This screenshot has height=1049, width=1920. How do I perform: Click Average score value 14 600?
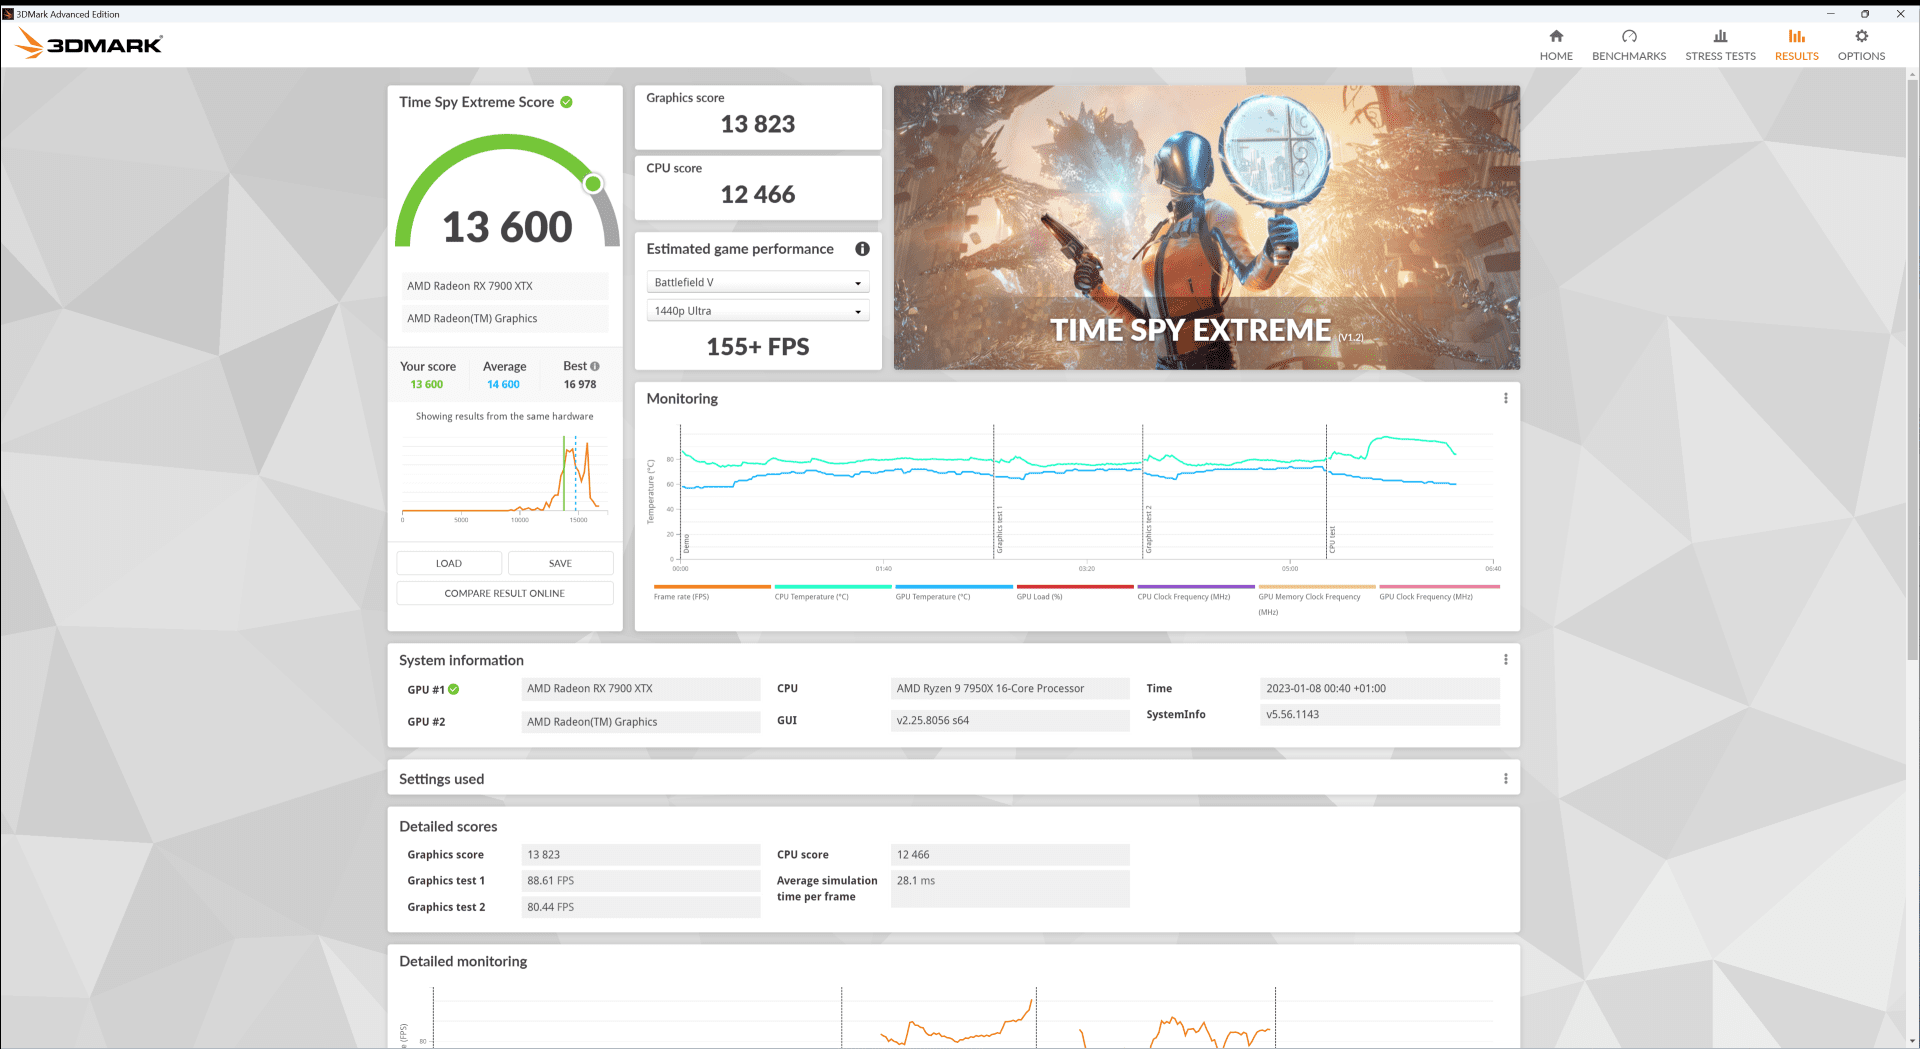(503, 384)
